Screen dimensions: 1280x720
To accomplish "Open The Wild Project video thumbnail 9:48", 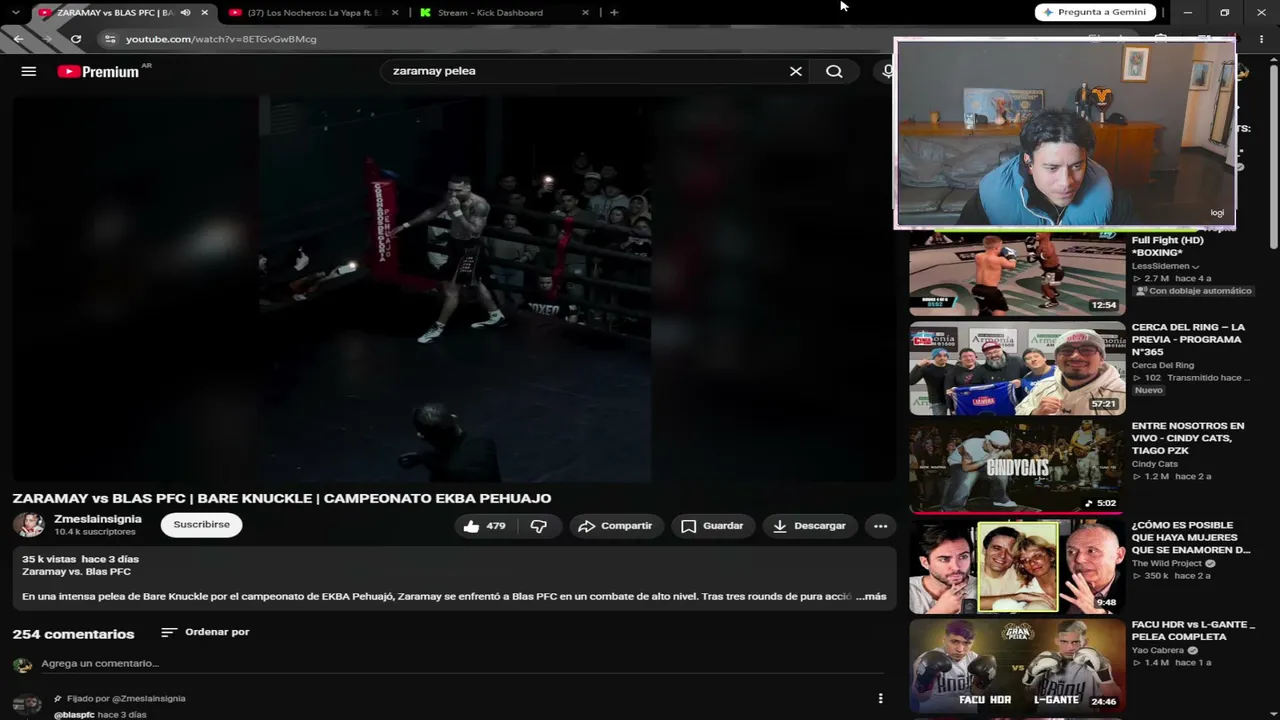I will click(1017, 566).
